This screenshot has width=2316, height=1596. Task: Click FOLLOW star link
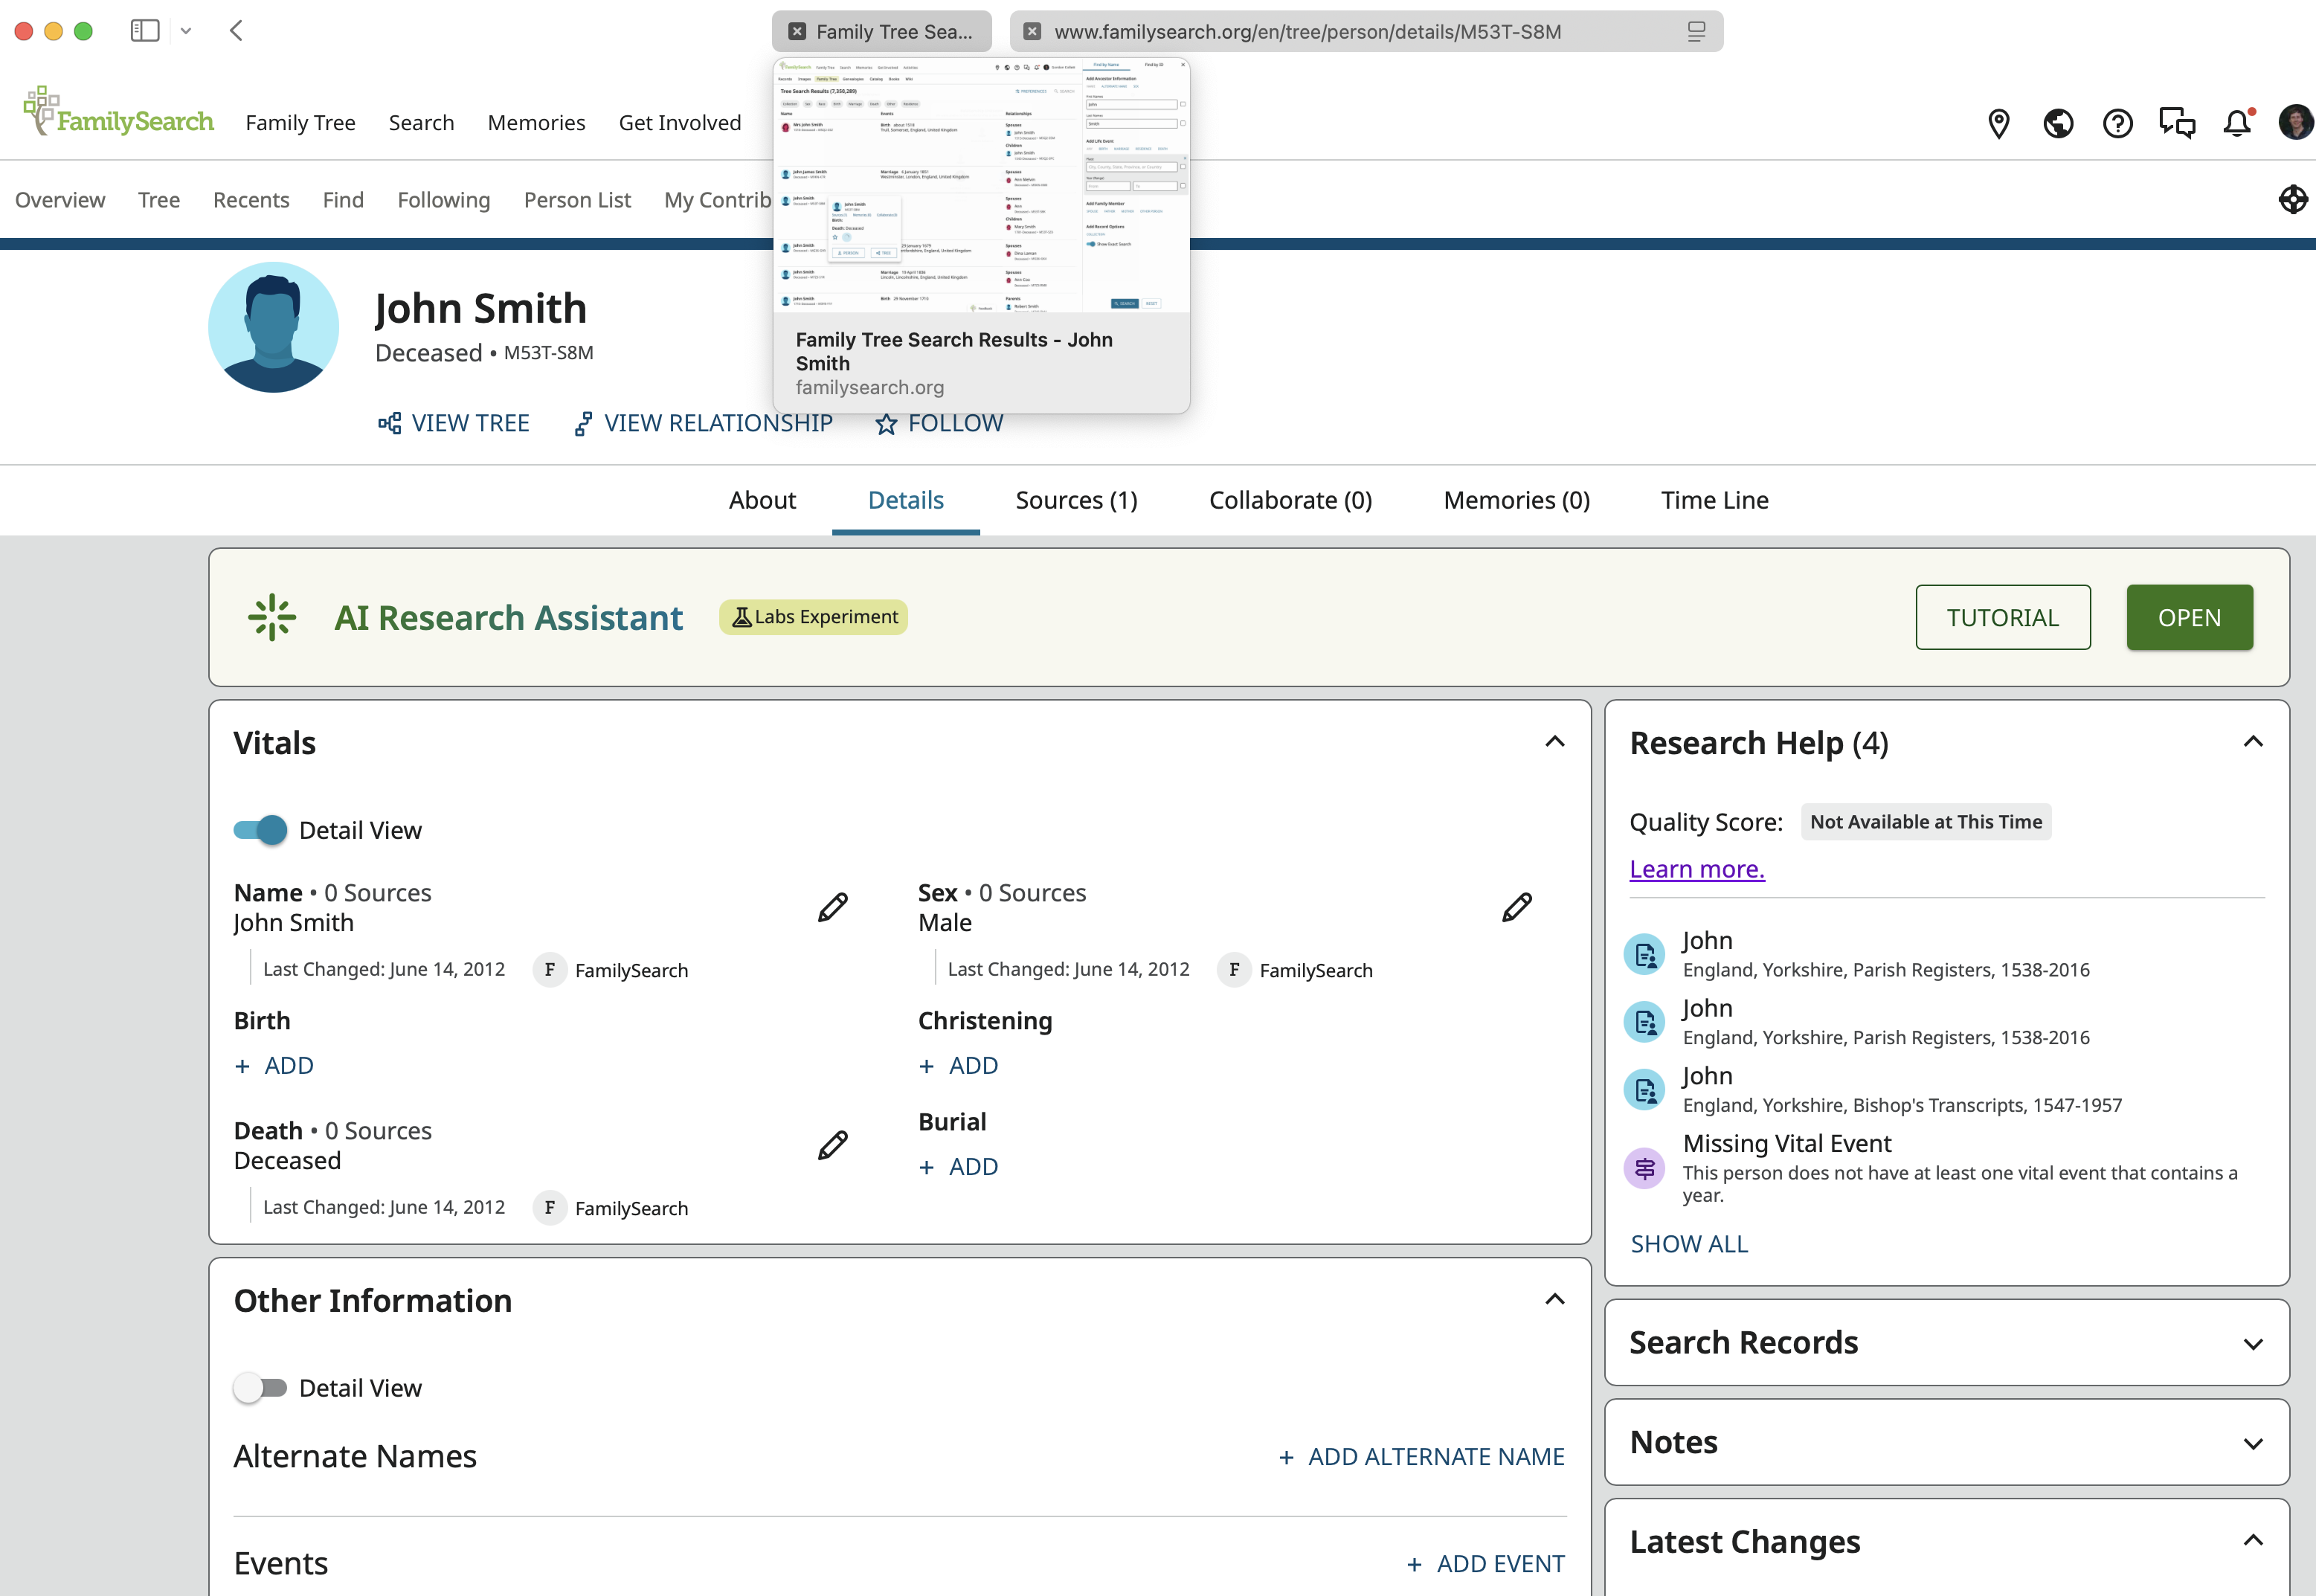[938, 423]
